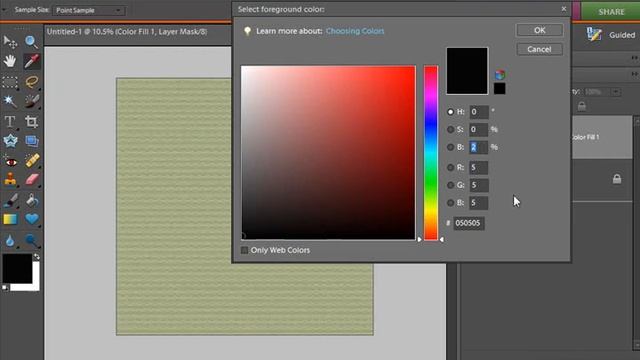The width and height of the screenshot is (640, 360).
Task: Open the Sample Size dropdown
Action: pos(89,10)
